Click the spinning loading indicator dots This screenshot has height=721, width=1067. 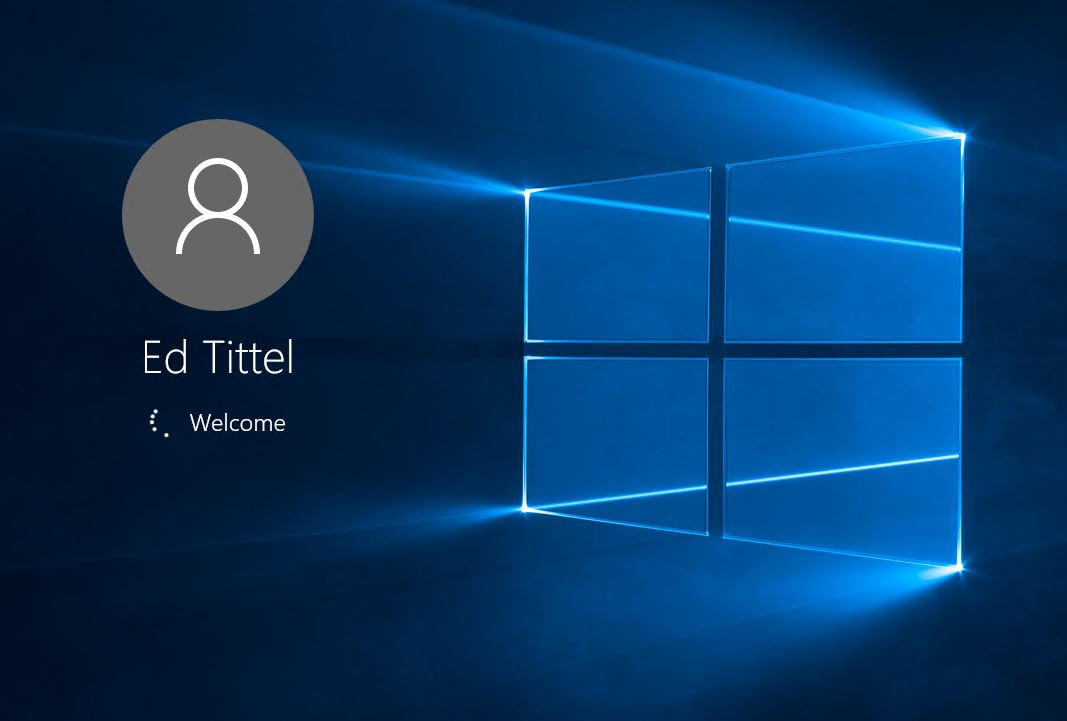click(159, 423)
